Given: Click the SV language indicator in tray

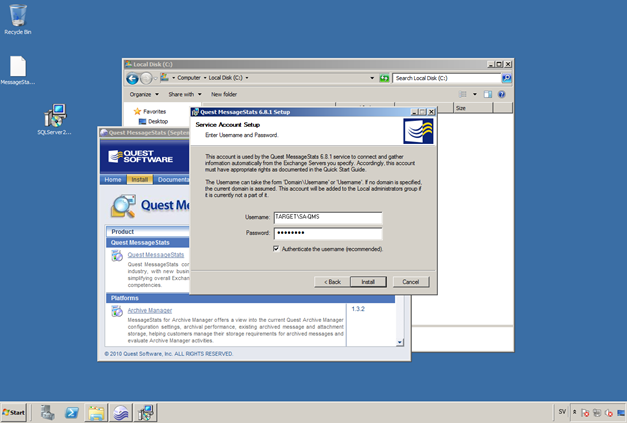Looking at the screenshot, I should tap(562, 411).
